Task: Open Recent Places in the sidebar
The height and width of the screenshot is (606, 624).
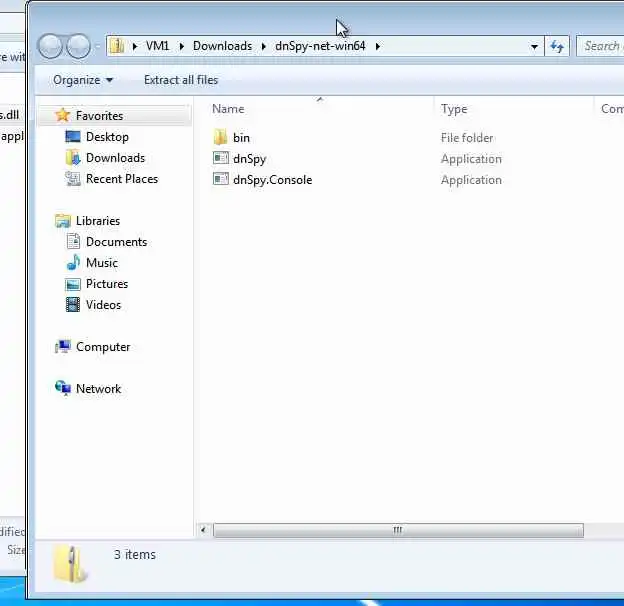Action: coord(122,179)
